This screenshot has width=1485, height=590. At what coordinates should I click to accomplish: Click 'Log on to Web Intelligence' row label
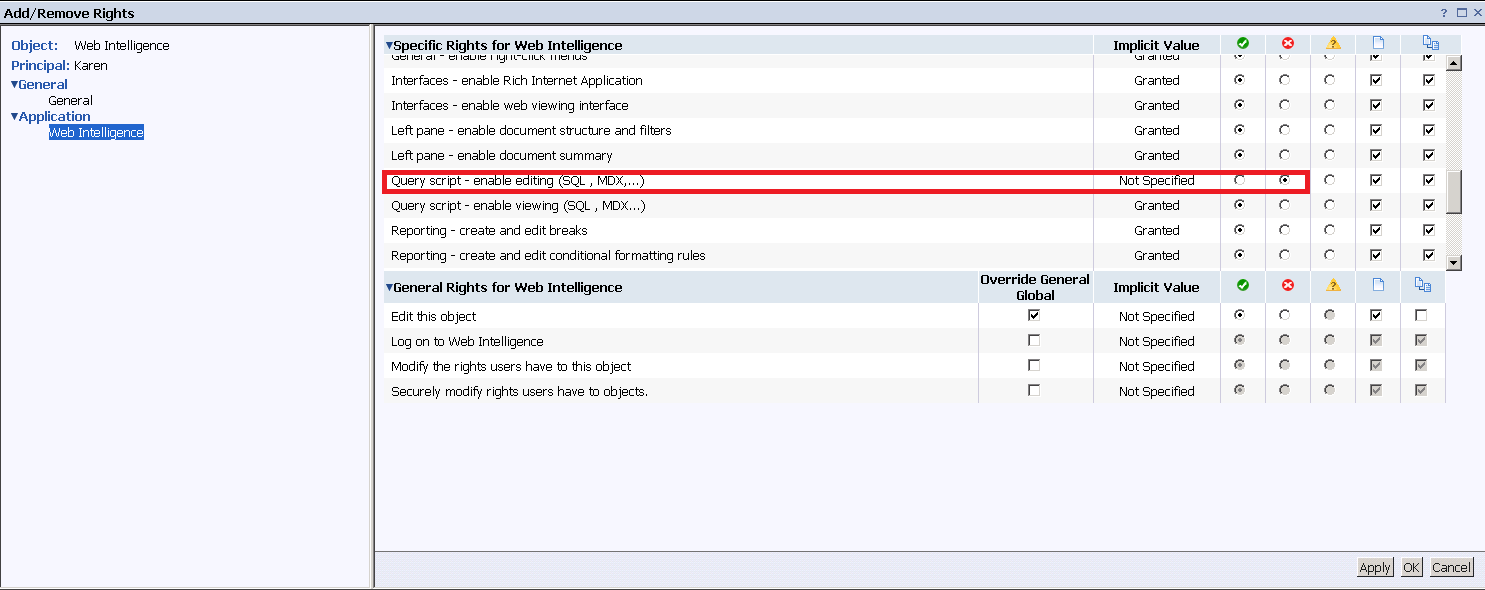pyautogui.click(x=467, y=341)
